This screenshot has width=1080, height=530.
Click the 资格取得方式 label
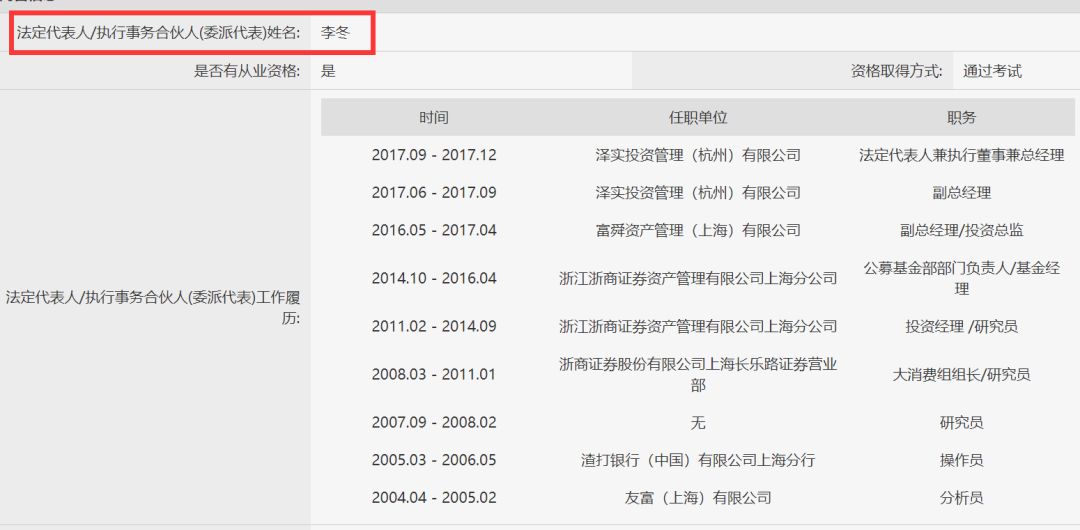click(896, 70)
